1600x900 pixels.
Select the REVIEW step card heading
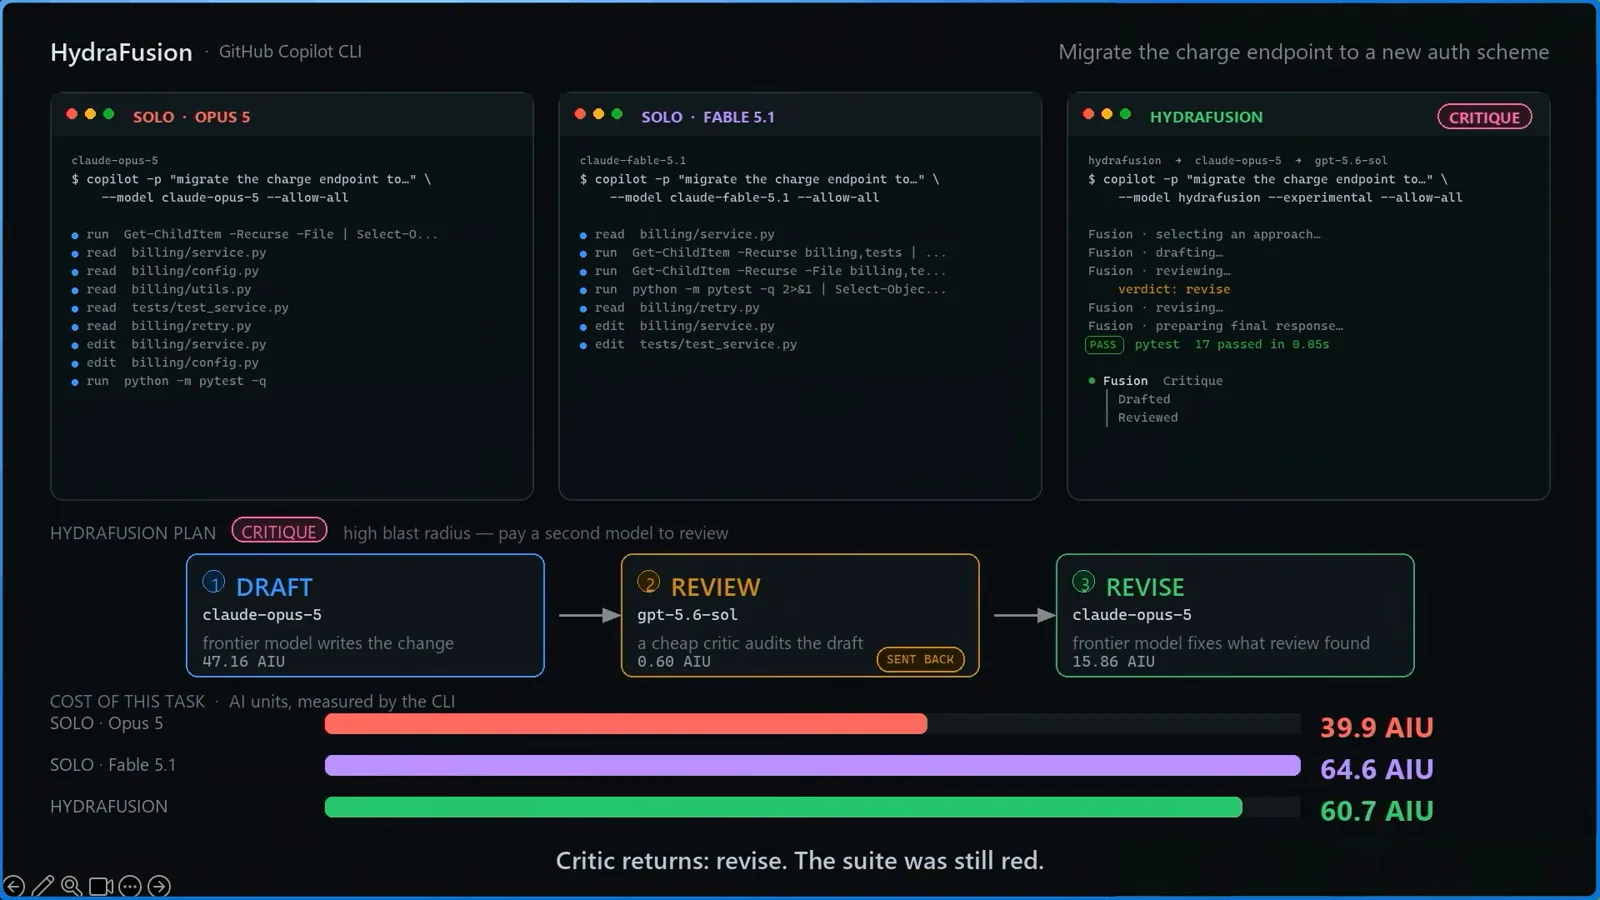[715, 587]
